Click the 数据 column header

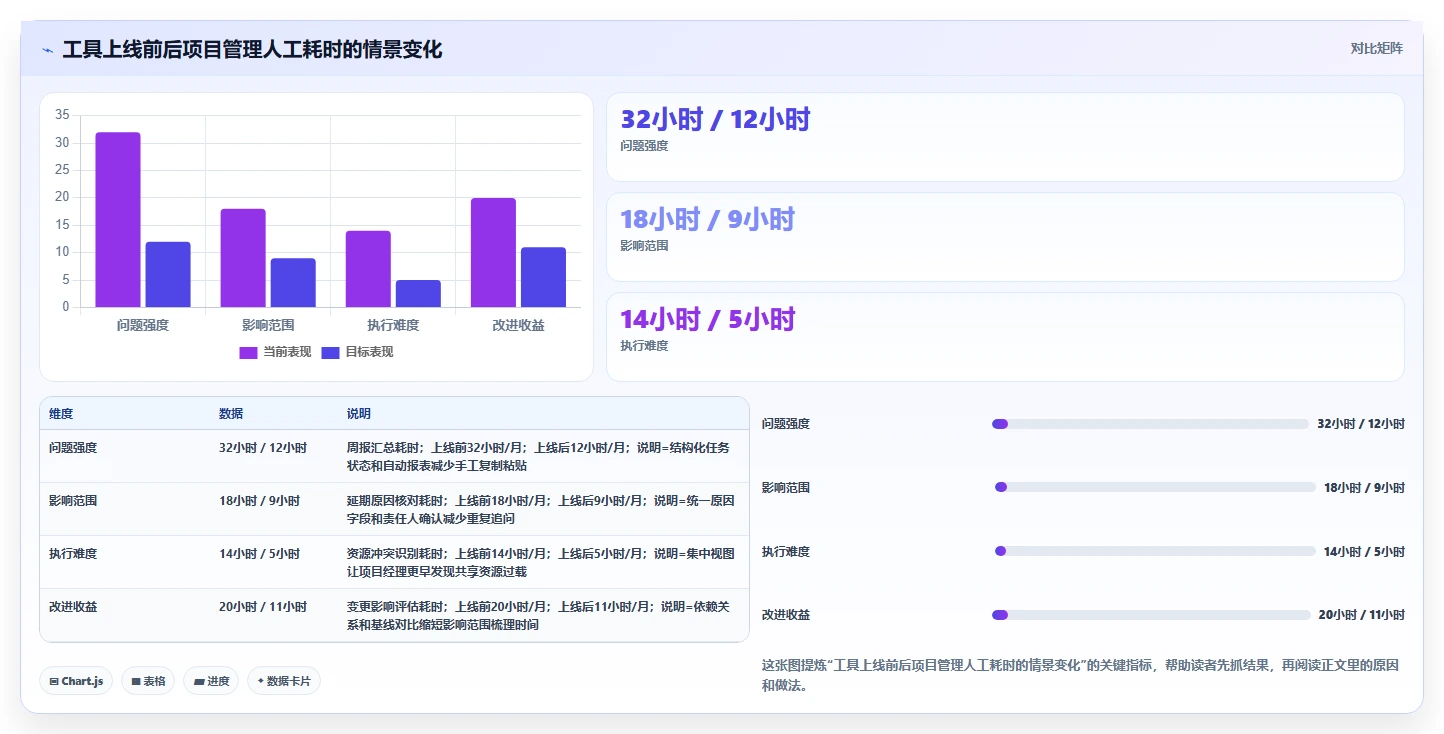(x=231, y=414)
